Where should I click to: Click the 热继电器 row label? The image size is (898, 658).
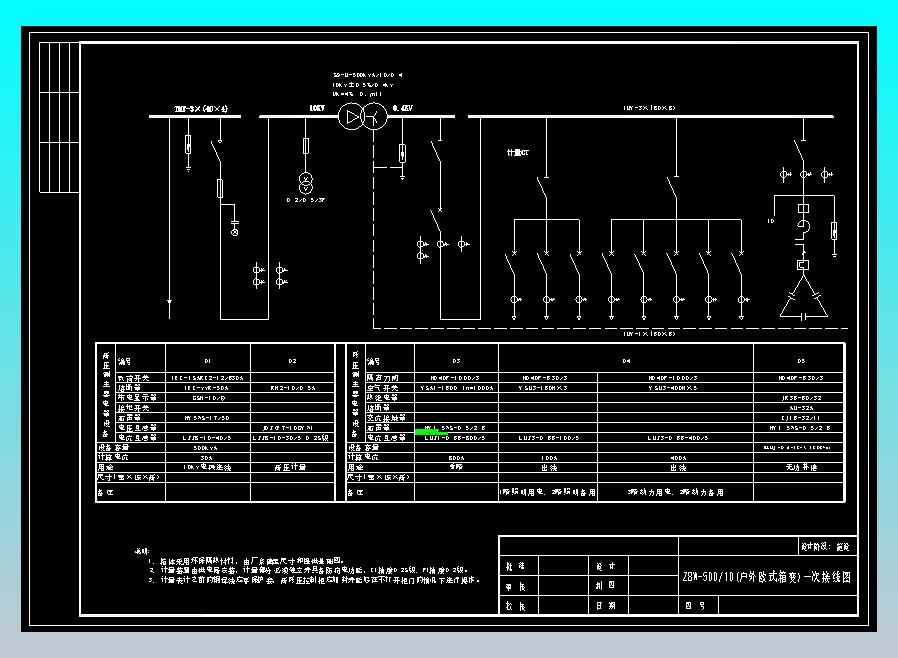383,397
